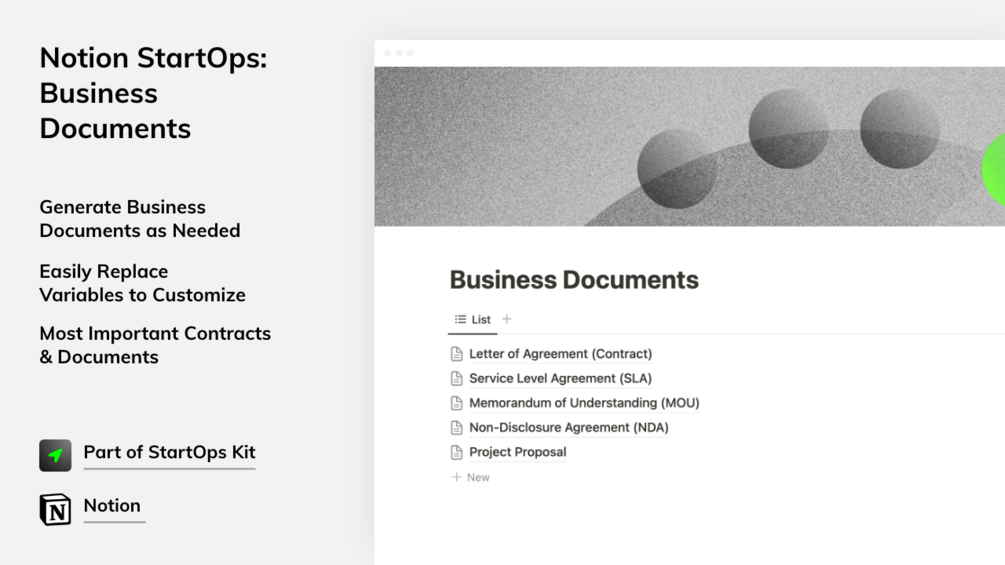Viewport: 1005px width, 565px height.
Task: Open Service Level Agreement (SLA) page
Action: pyautogui.click(x=560, y=378)
